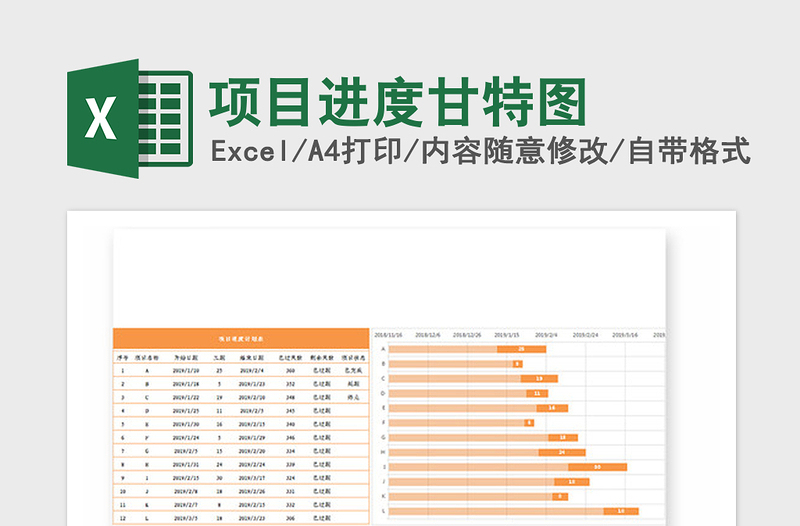800x526 pixels.
Task: Select row 1 start date 2019/1/10
Action: tap(187, 370)
